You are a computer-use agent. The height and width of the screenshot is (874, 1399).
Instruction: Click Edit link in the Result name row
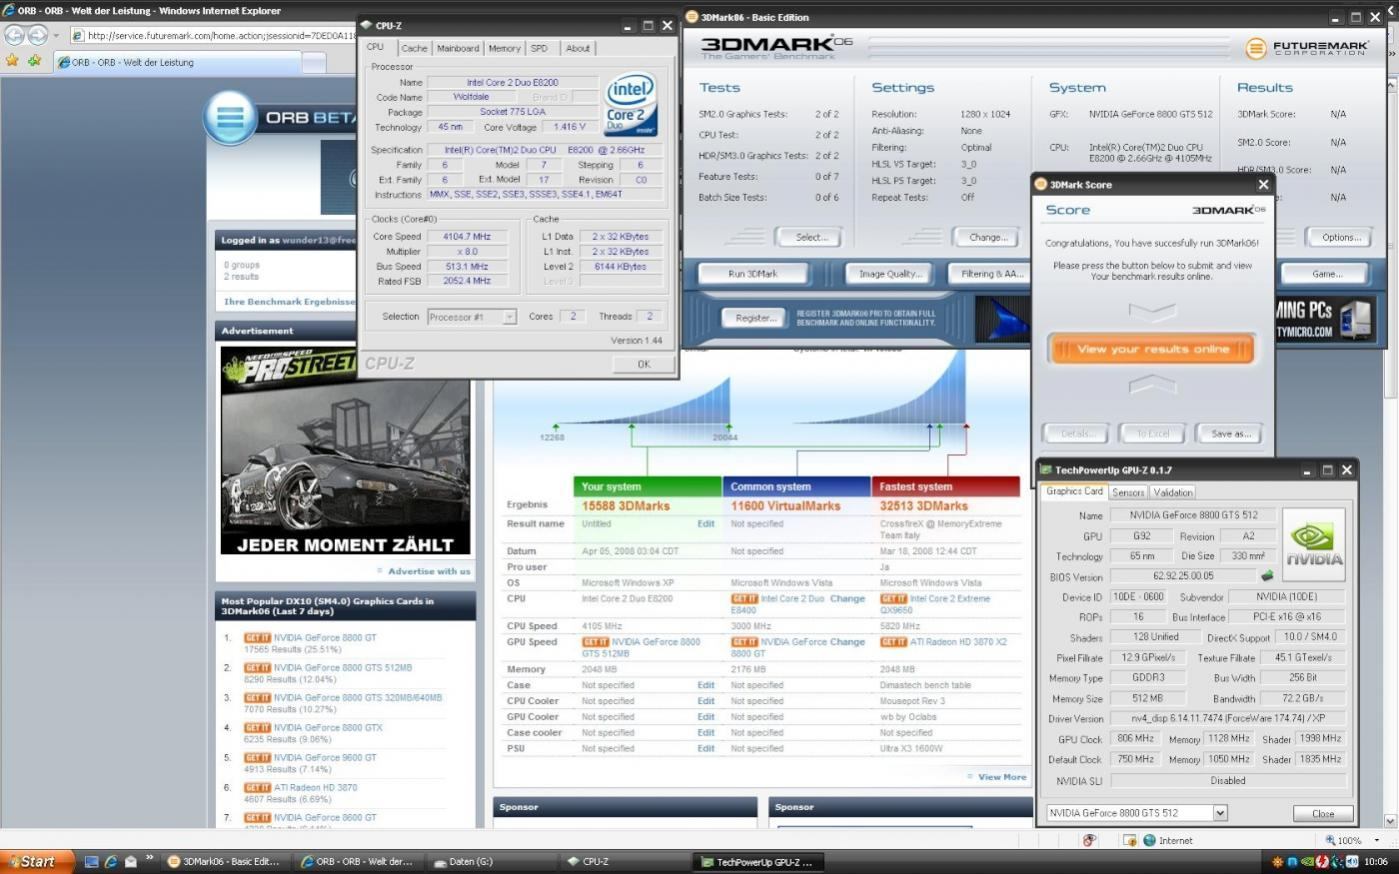click(706, 524)
